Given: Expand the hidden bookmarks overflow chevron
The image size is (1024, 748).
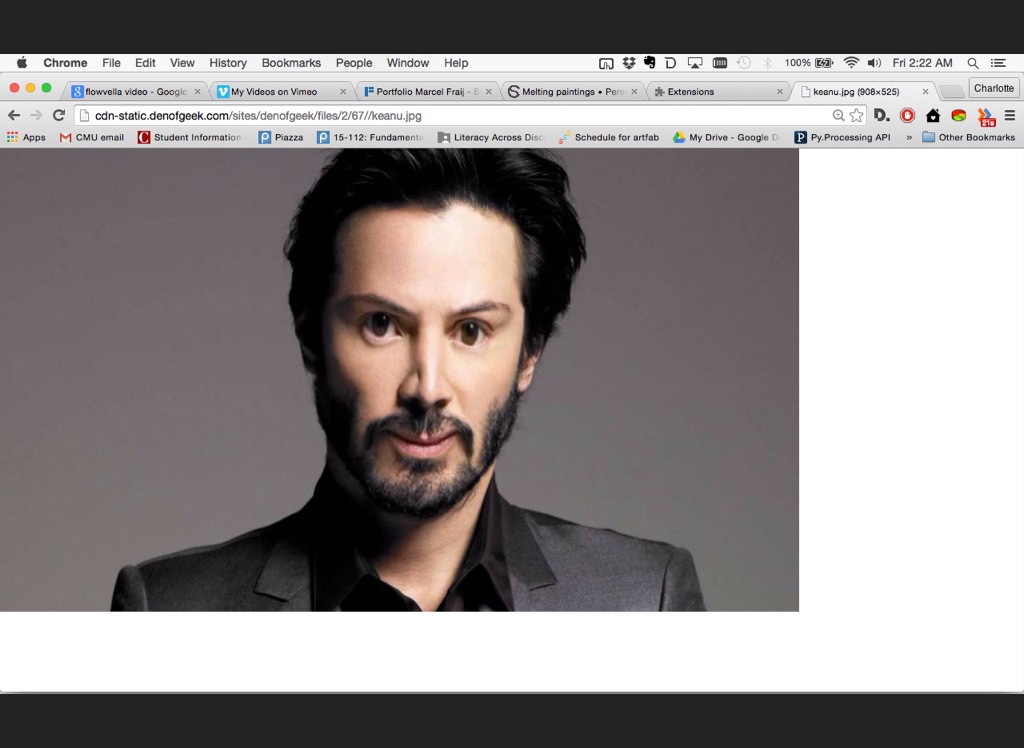Looking at the screenshot, I should (909, 137).
